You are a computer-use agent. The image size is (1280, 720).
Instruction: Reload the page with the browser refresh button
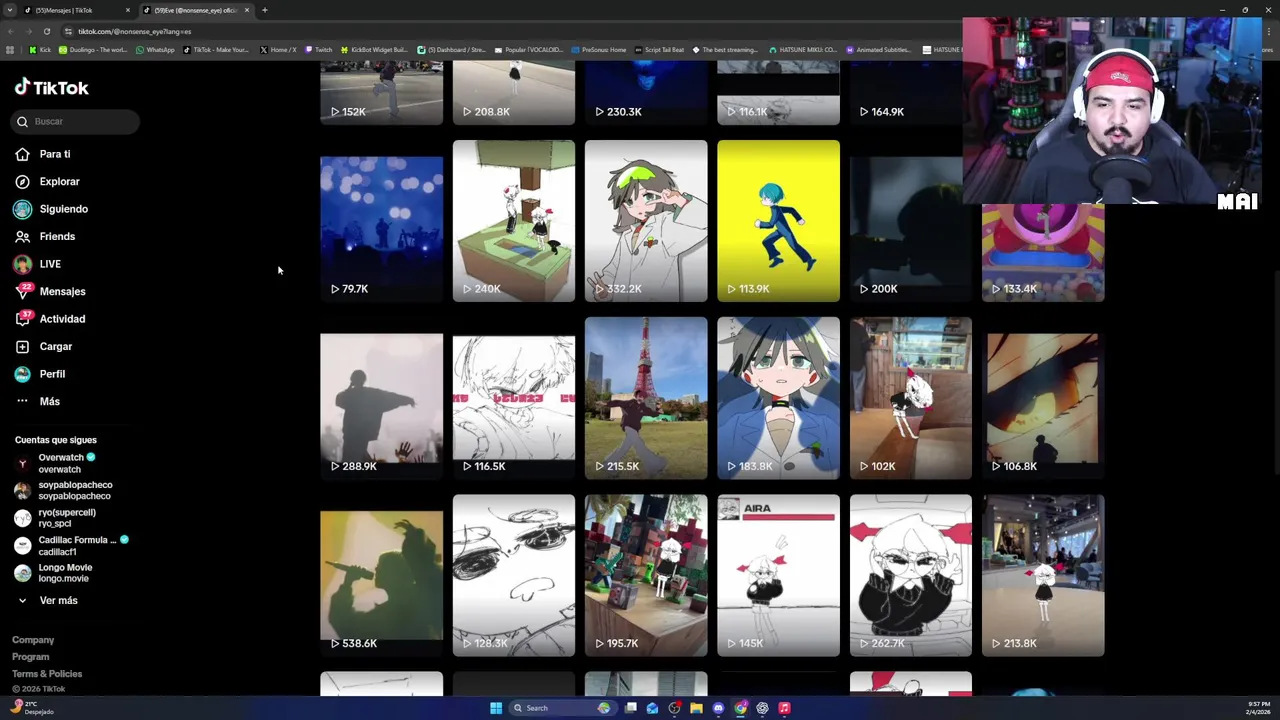[x=46, y=31]
